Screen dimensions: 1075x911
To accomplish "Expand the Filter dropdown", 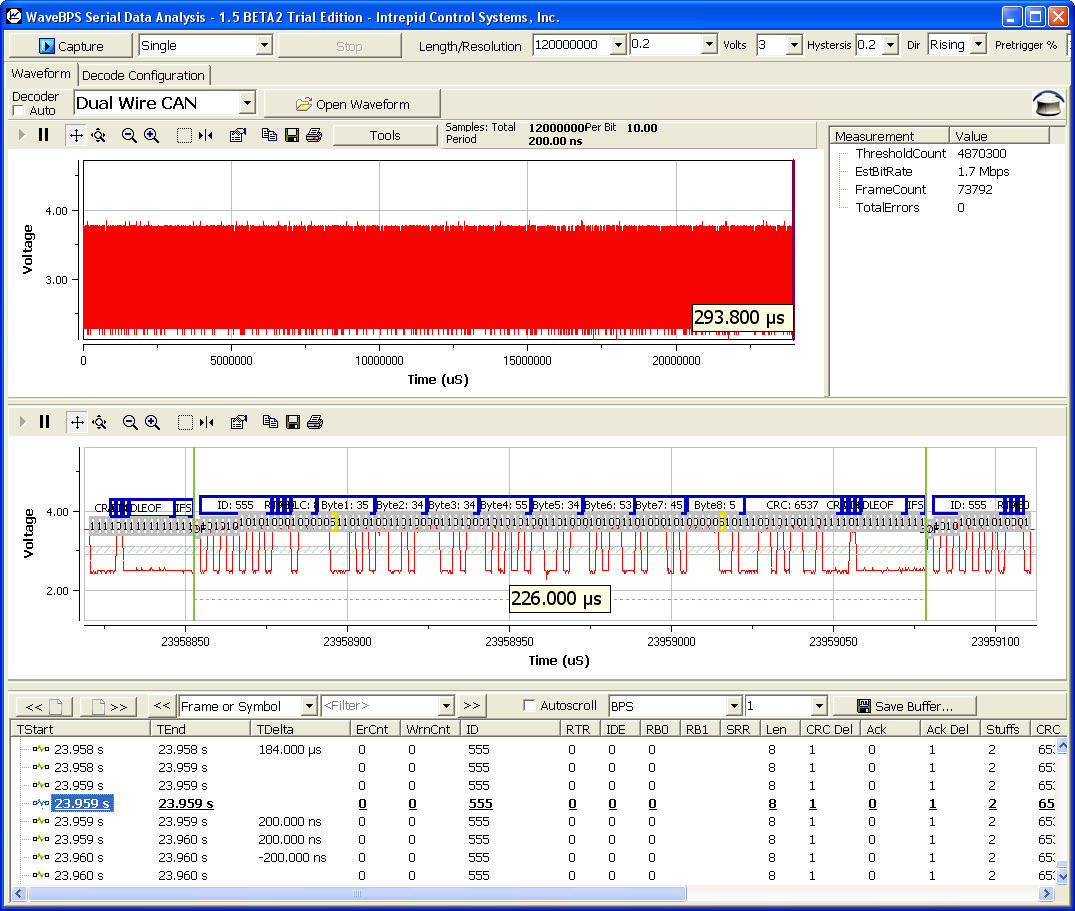I will coord(446,705).
